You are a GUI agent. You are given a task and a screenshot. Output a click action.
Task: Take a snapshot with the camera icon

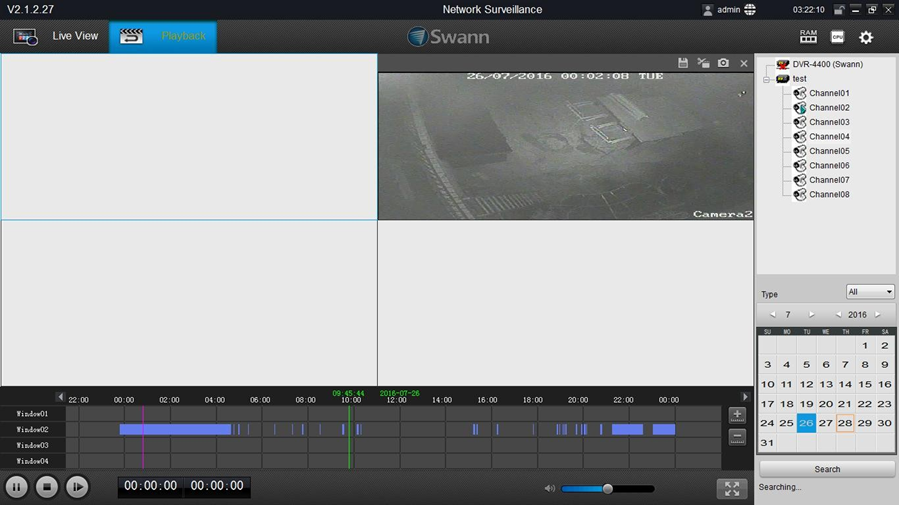(x=723, y=63)
